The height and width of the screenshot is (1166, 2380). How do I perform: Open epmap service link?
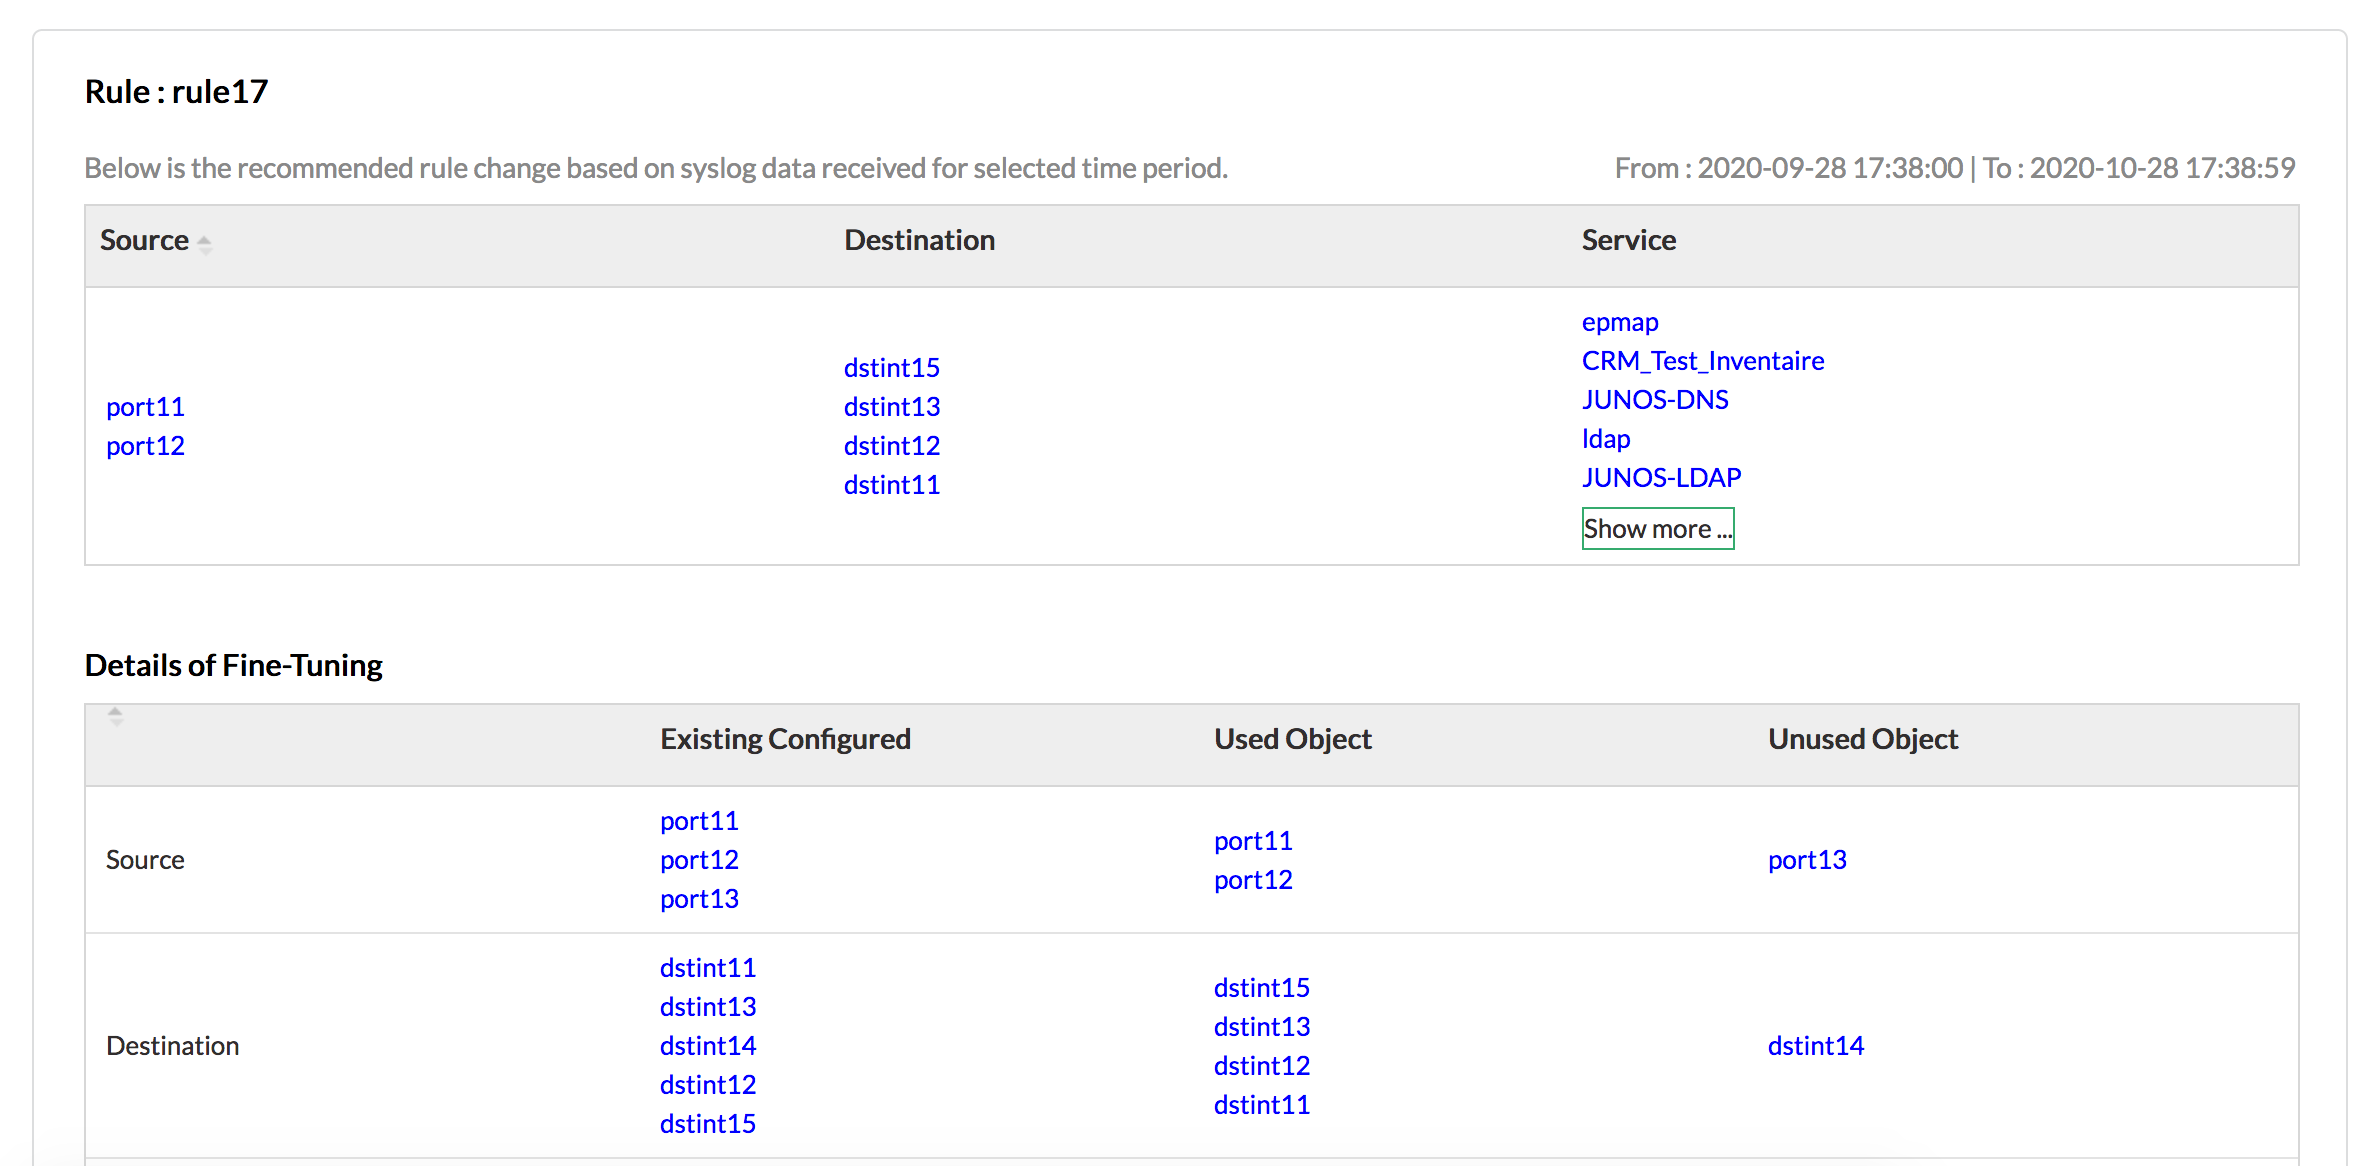[1619, 322]
